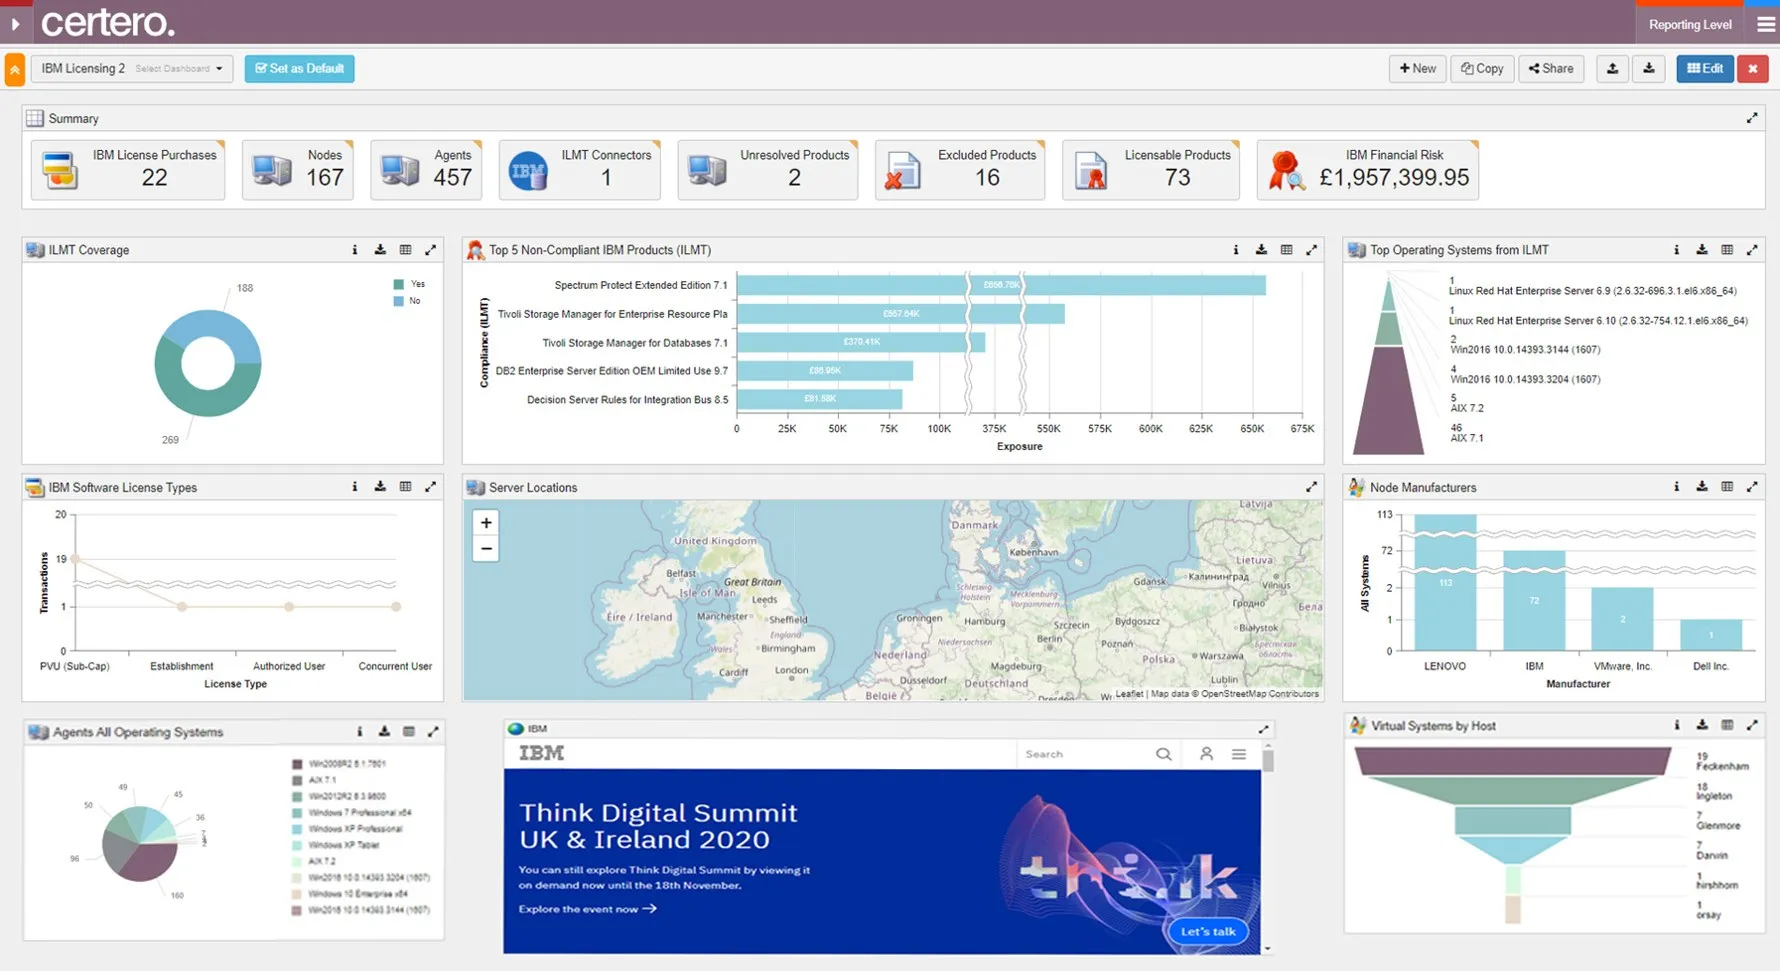Click the upload dashboard icon

point(1612,68)
